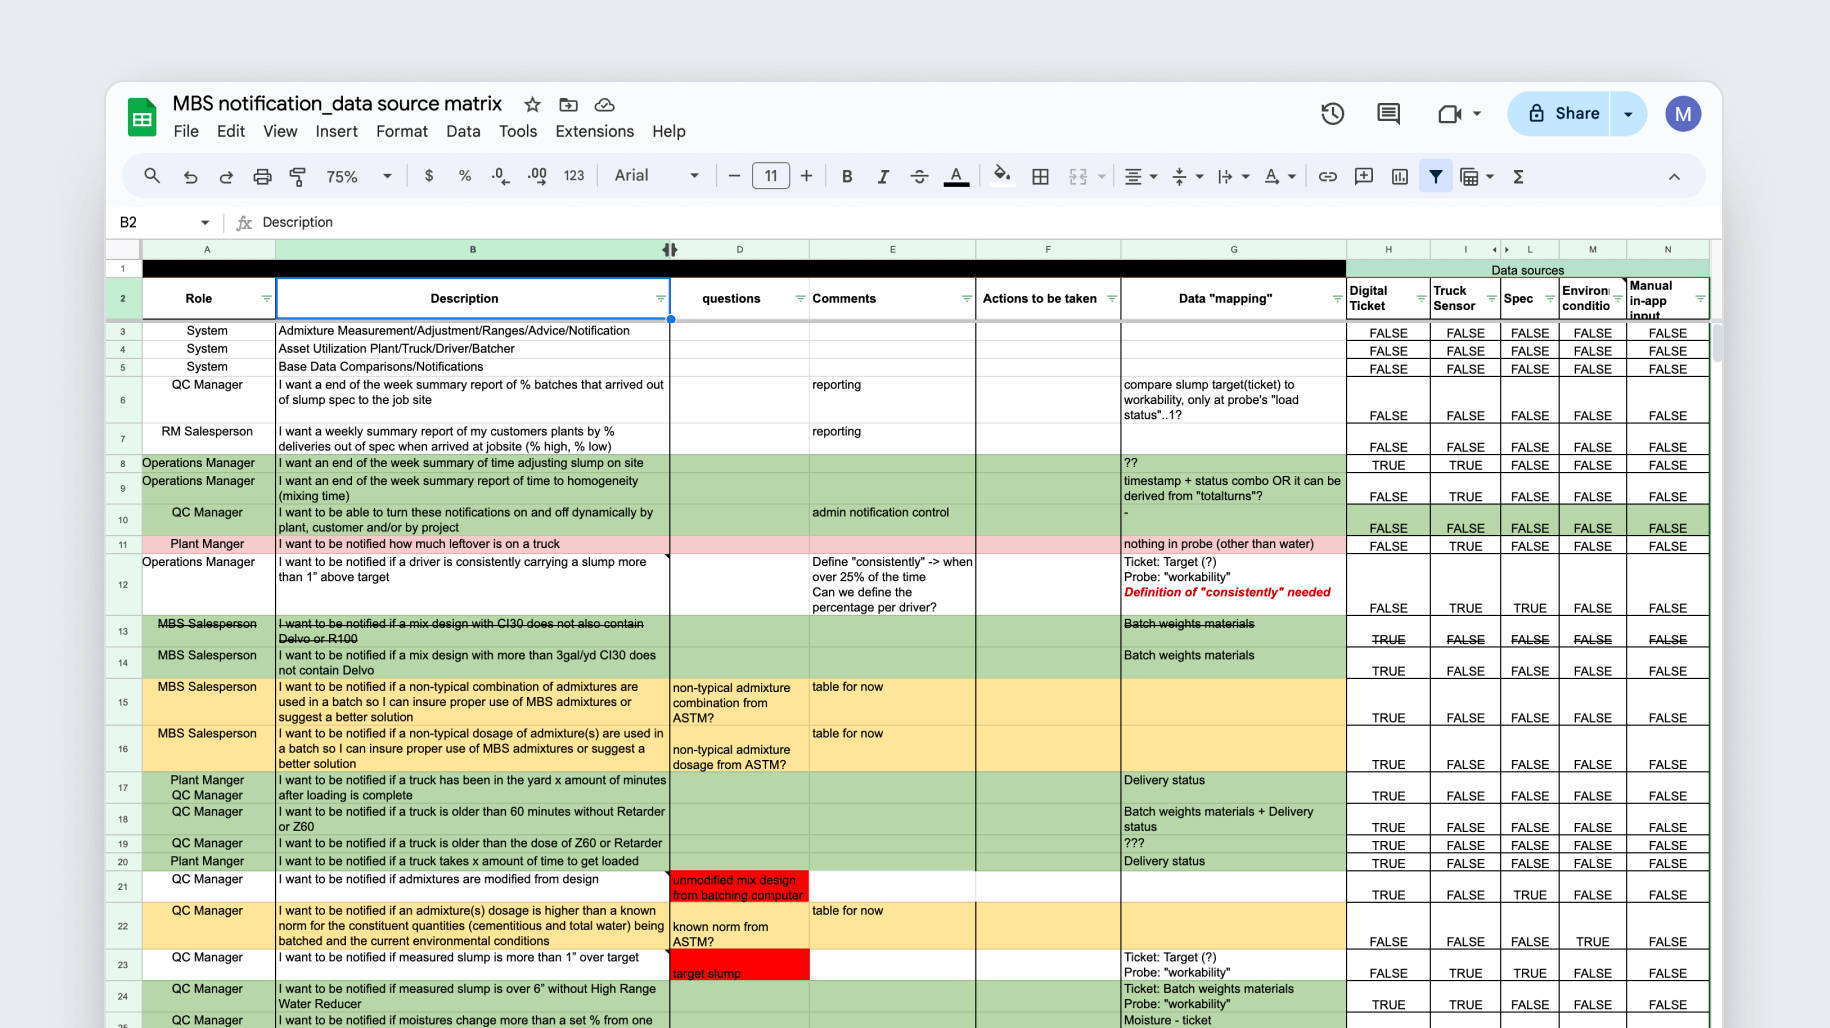Open filter on Role column header
1830x1028 pixels.
(x=266, y=299)
